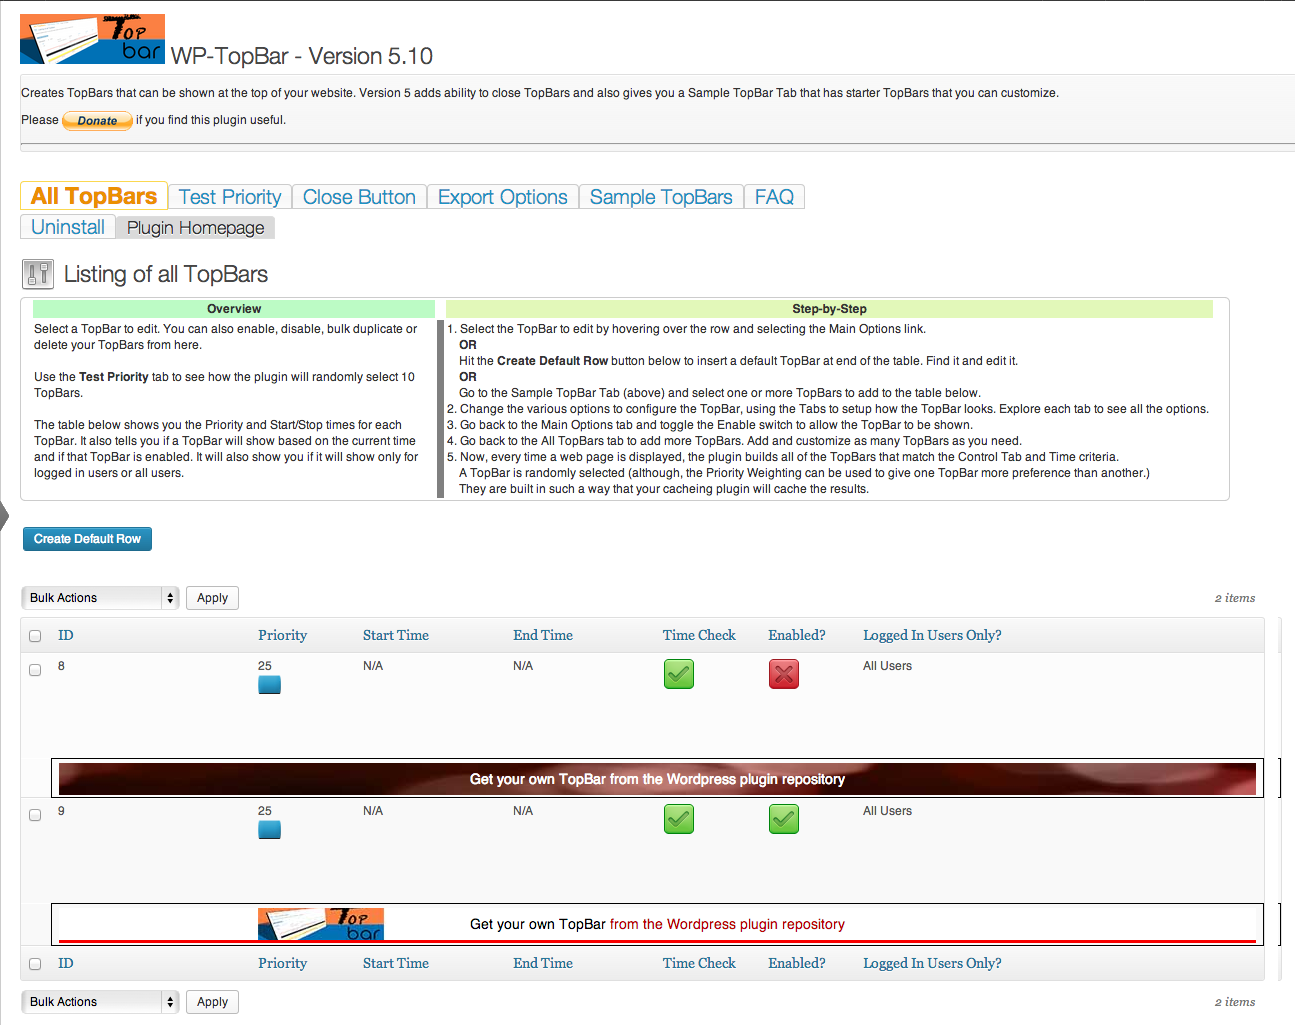Image resolution: width=1295 pixels, height=1025 pixels.
Task: Click the ID value 9 in the table
Action: tap(61, 811)
